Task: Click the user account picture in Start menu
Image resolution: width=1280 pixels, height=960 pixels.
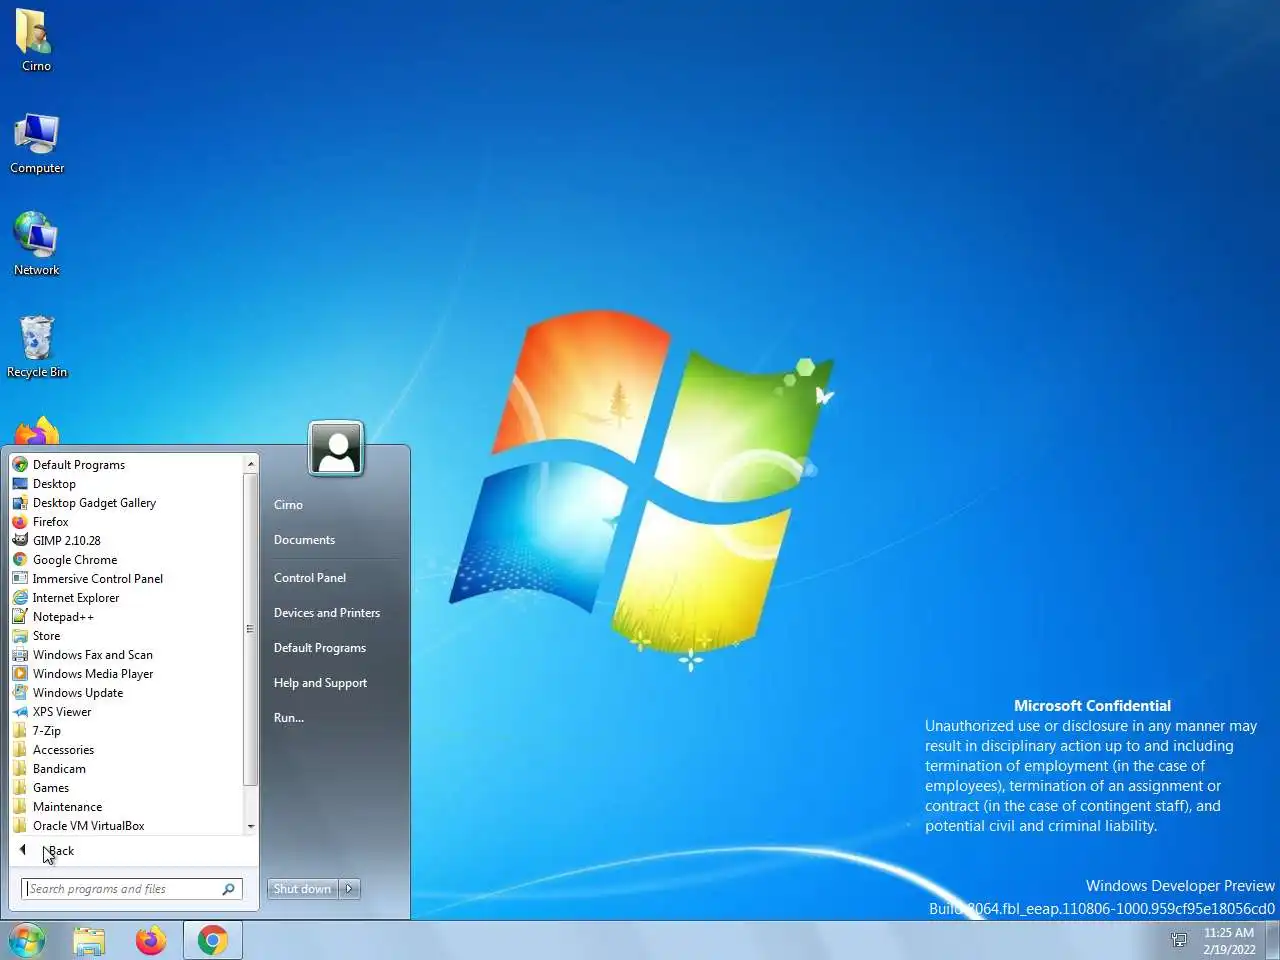Action: (336, 449)
